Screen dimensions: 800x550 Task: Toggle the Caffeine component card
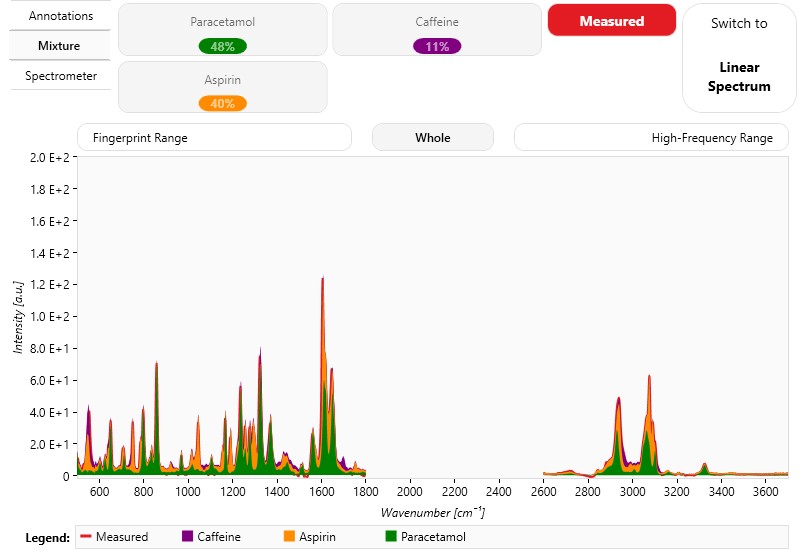tap(437, 22)
